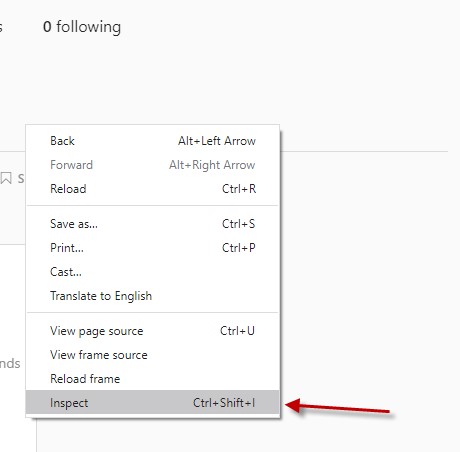This screenshot has height=452, width=460.
Task: Click the Alt+Right Arrow shortcut label
Action: pos(212,165)
